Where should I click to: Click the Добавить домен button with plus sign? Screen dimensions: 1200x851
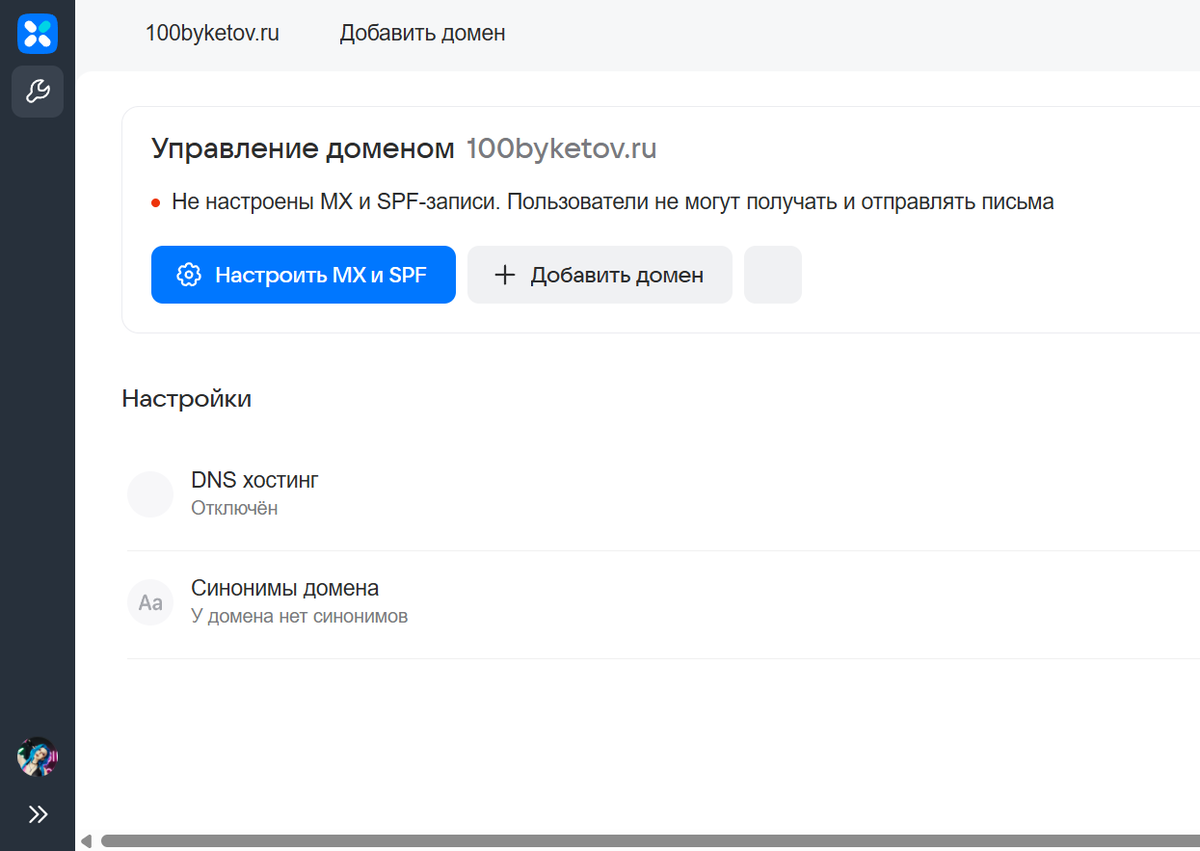tap(599, 274)
